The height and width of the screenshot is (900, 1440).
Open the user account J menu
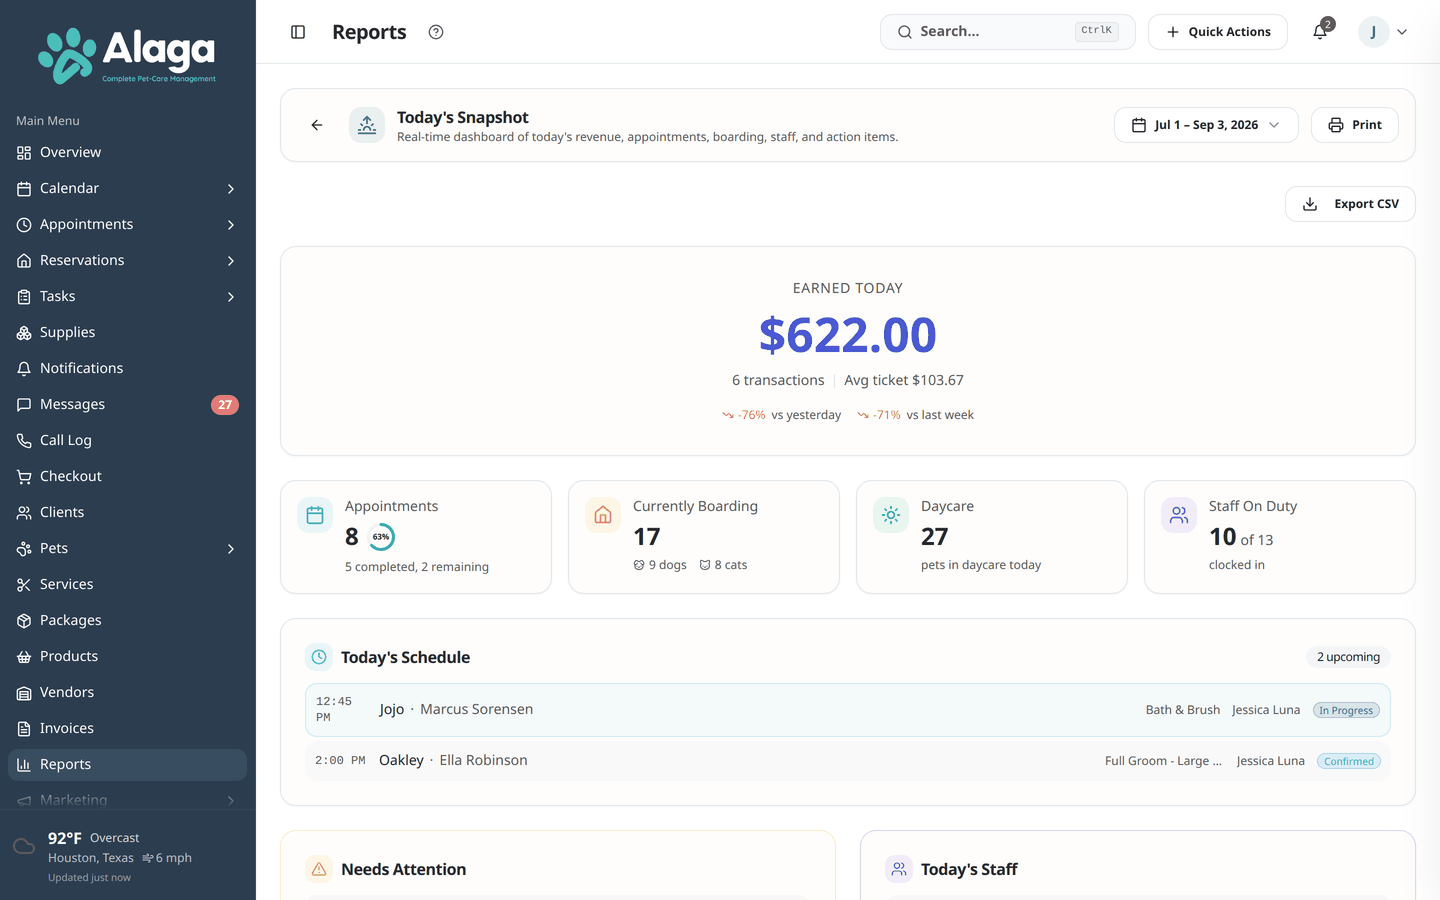click(1384, 32)
